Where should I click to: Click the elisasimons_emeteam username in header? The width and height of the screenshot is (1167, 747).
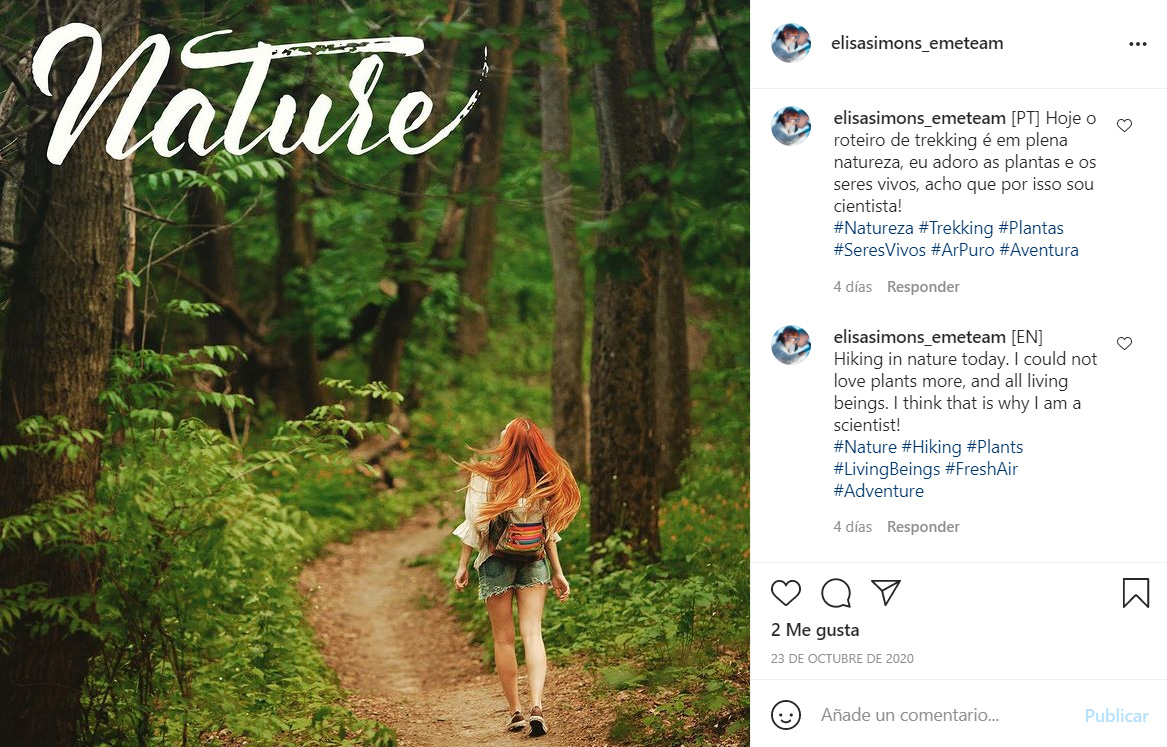coord(917,44)
